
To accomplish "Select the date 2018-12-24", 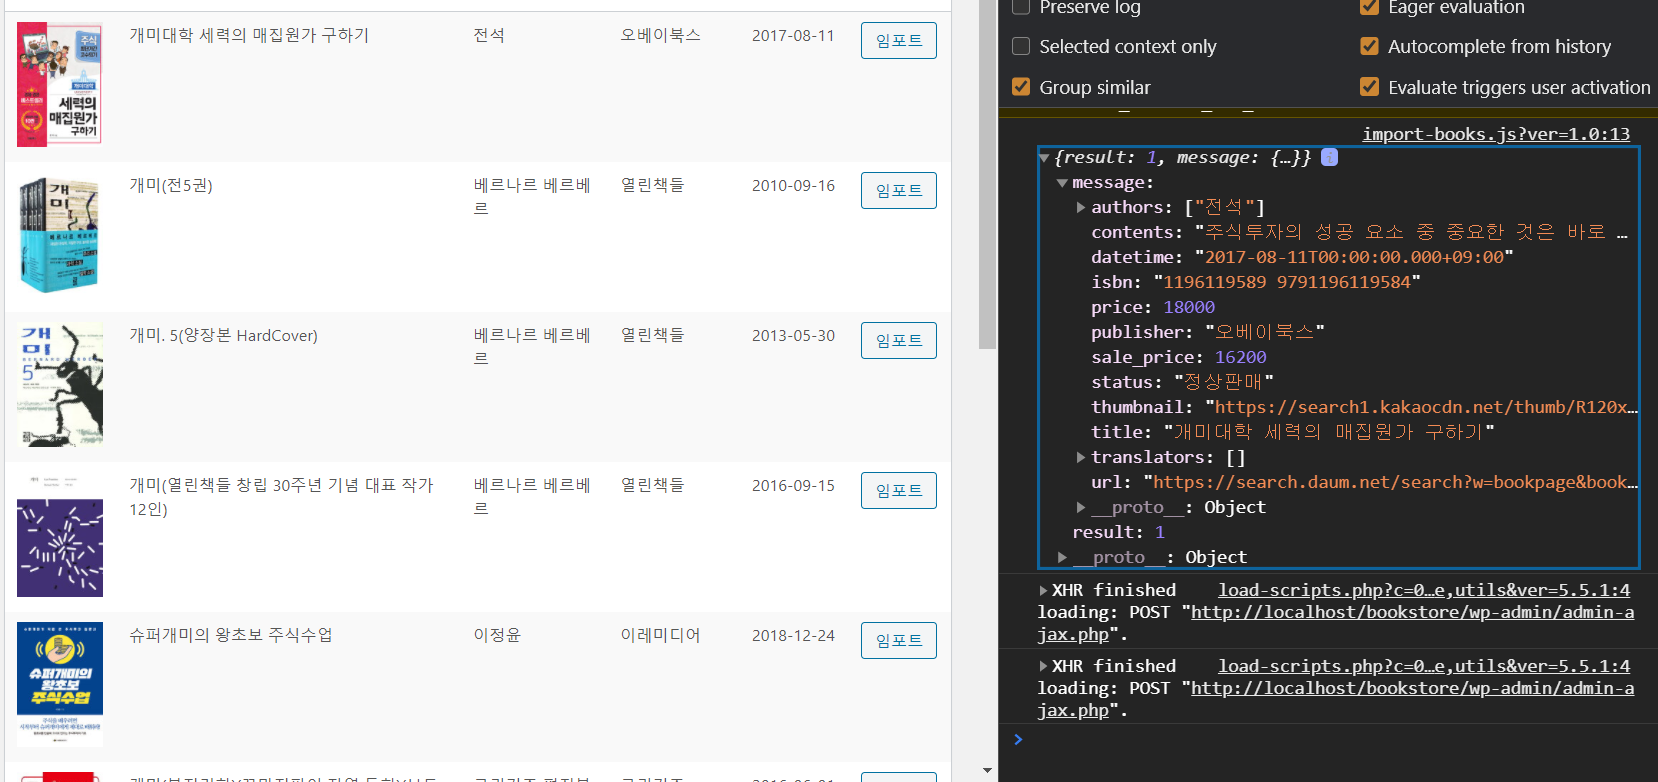I will (x=793, y=636).
